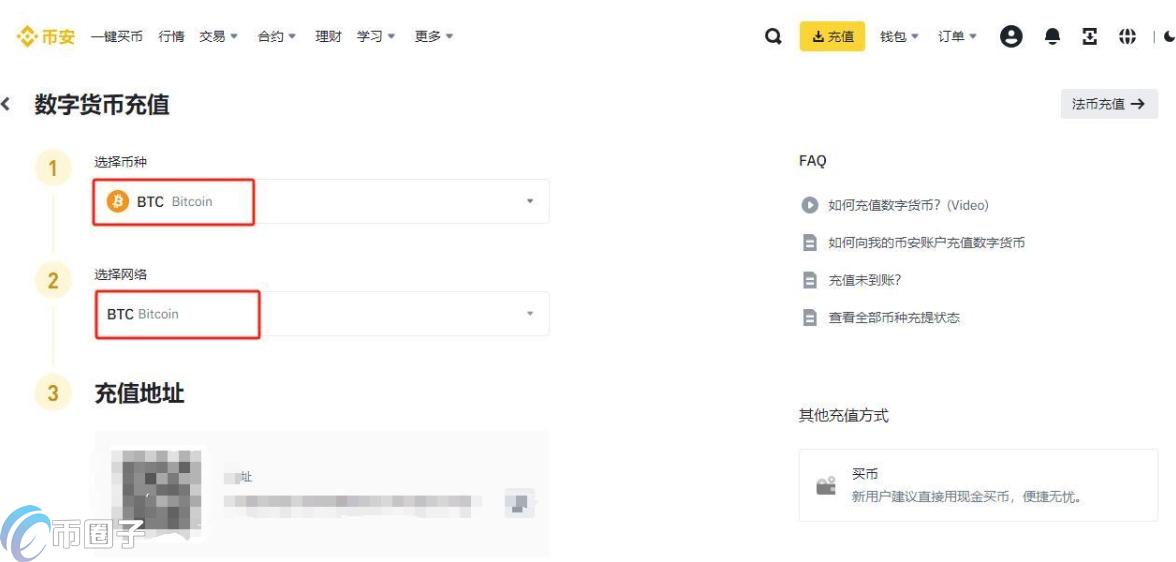Viewport: 1176px width, 562px height.
Task: Expand the BTC network selection dropdown
Action: 321,314
